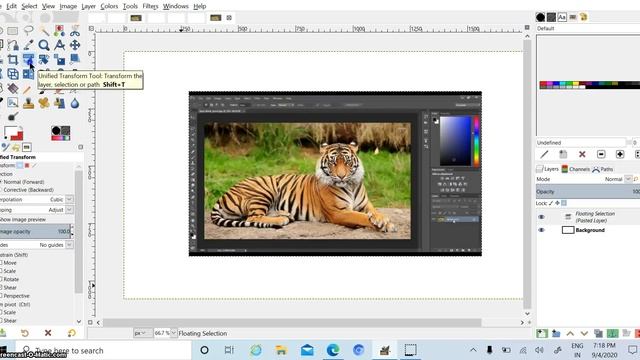
Task: Select the Scissors Select tool
Action: (x=75, y=30)
